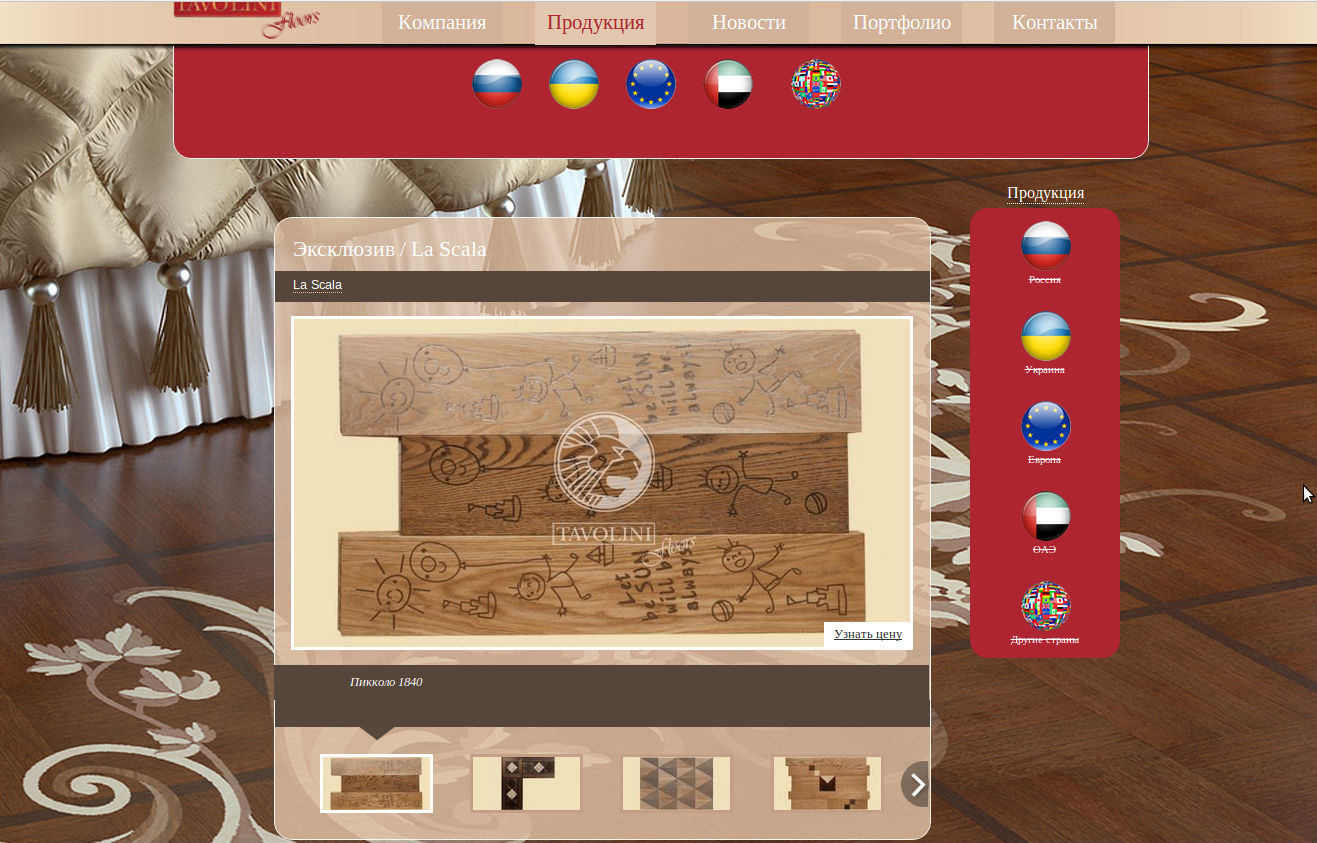Select the dark L-shaped border thumbnail
The height and width of the screenshot is (843, 1317).
(x=526, y=783)
